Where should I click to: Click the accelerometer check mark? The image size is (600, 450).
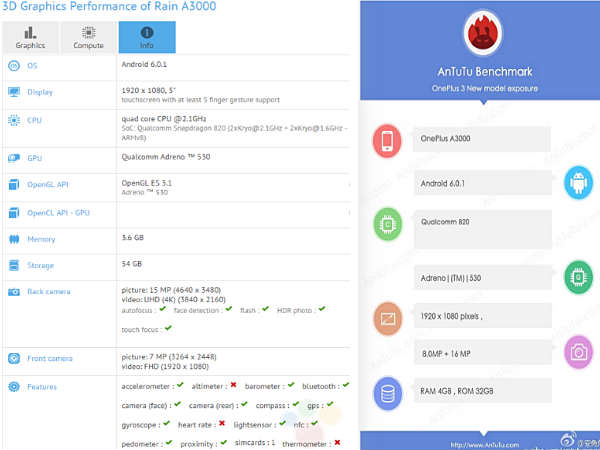tap(180, 385)
